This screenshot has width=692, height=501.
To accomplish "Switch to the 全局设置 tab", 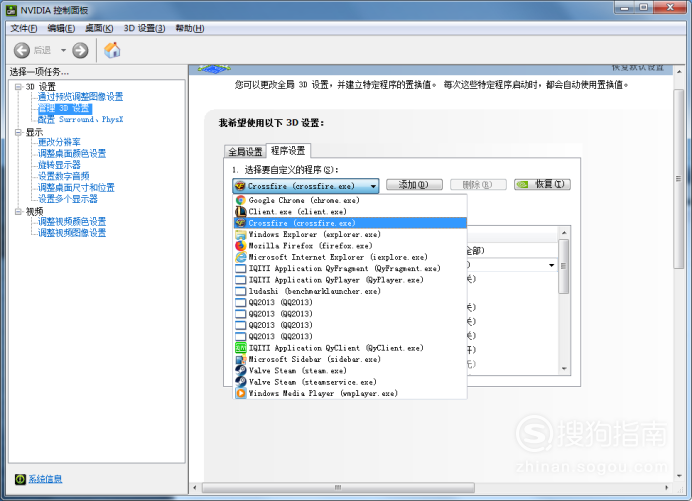I will pyautogui.click(x=245, y=152).
